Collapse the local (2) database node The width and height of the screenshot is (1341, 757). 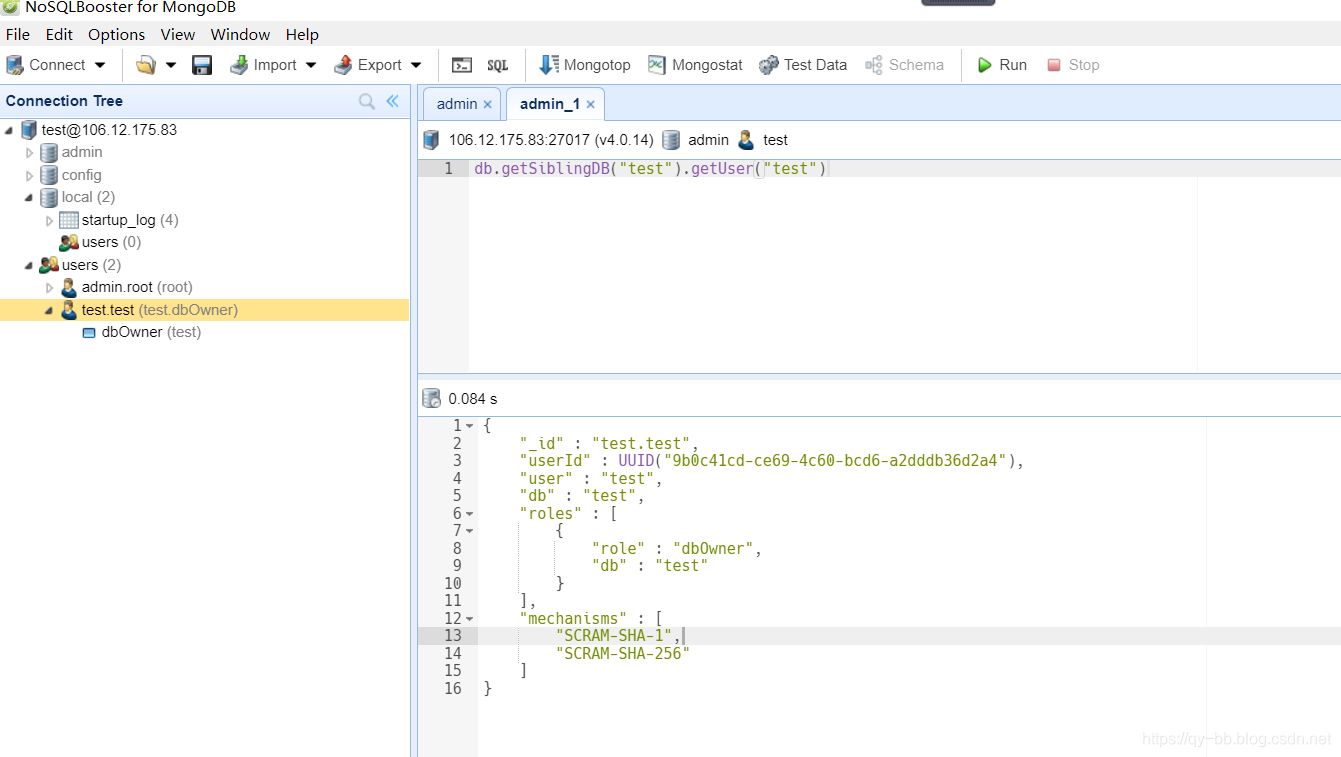click(29, 198)
